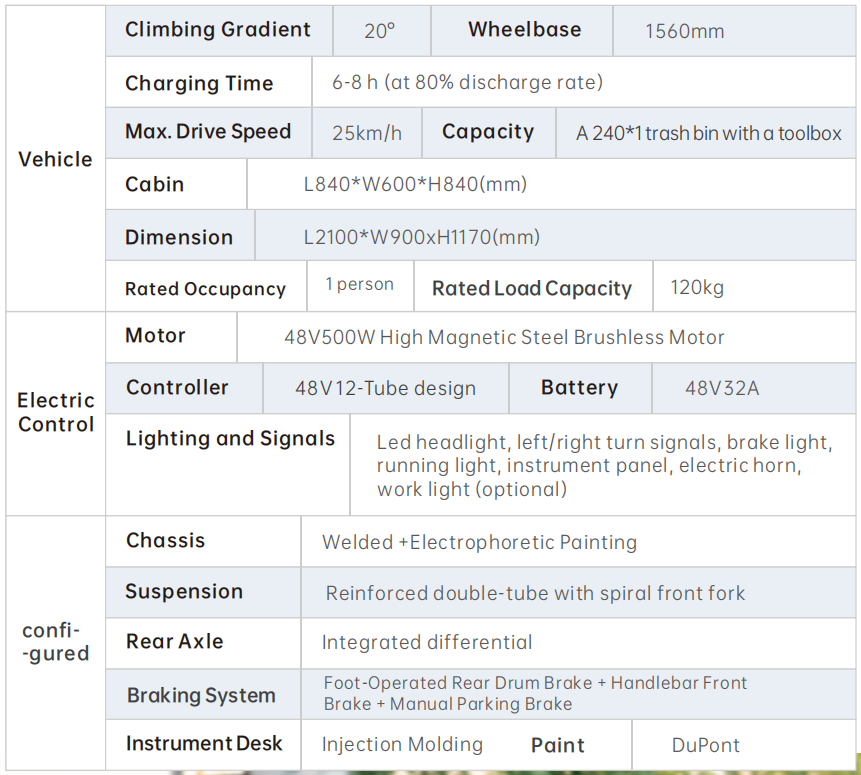Click the Climbing Gradient label cell
Screen dimensions: 861x775
point(219,30)
